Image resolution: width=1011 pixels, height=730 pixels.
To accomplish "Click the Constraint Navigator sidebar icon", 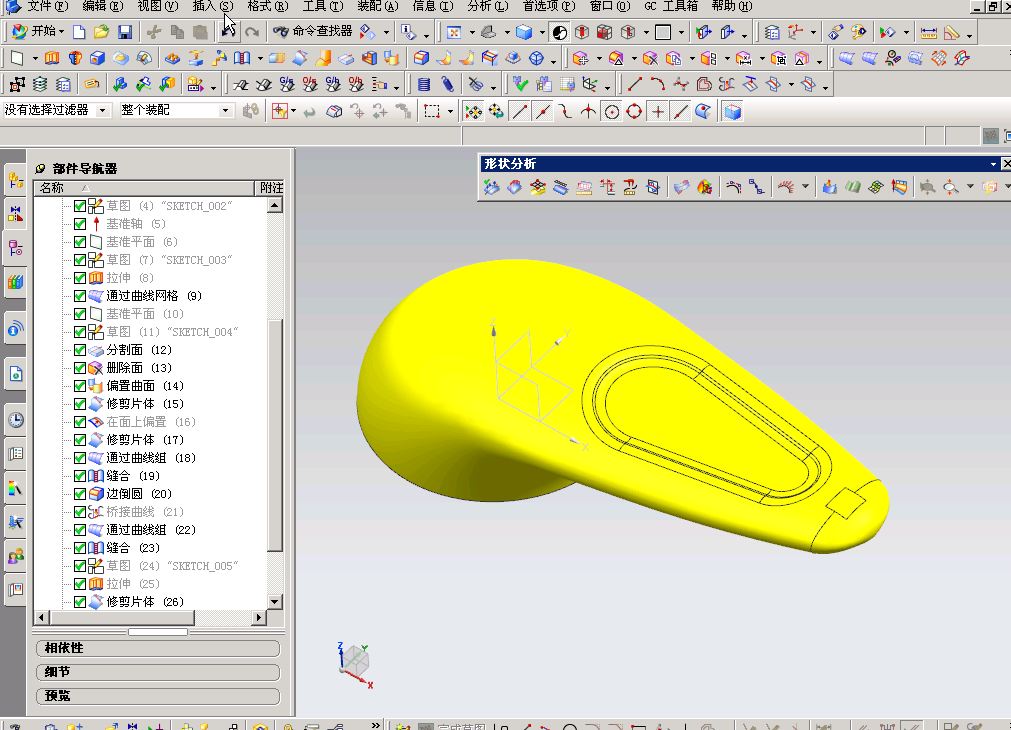I will (x=15, y=213).
